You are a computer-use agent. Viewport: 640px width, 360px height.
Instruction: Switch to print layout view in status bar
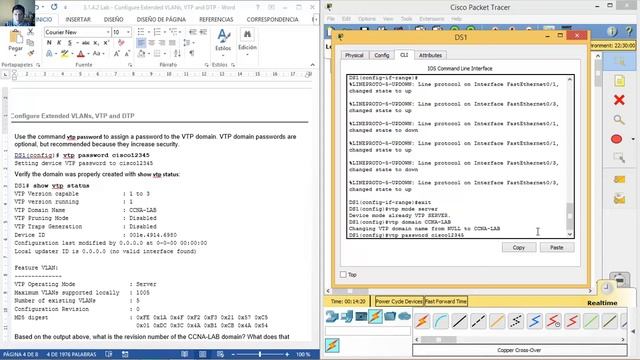click(202, 354)
